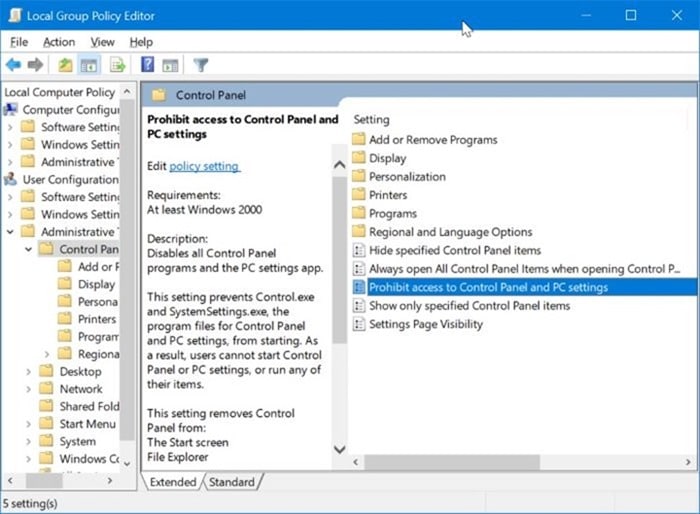
Task: Expand Software Settings under Computer Configuration
Action: tap(10, 127)
